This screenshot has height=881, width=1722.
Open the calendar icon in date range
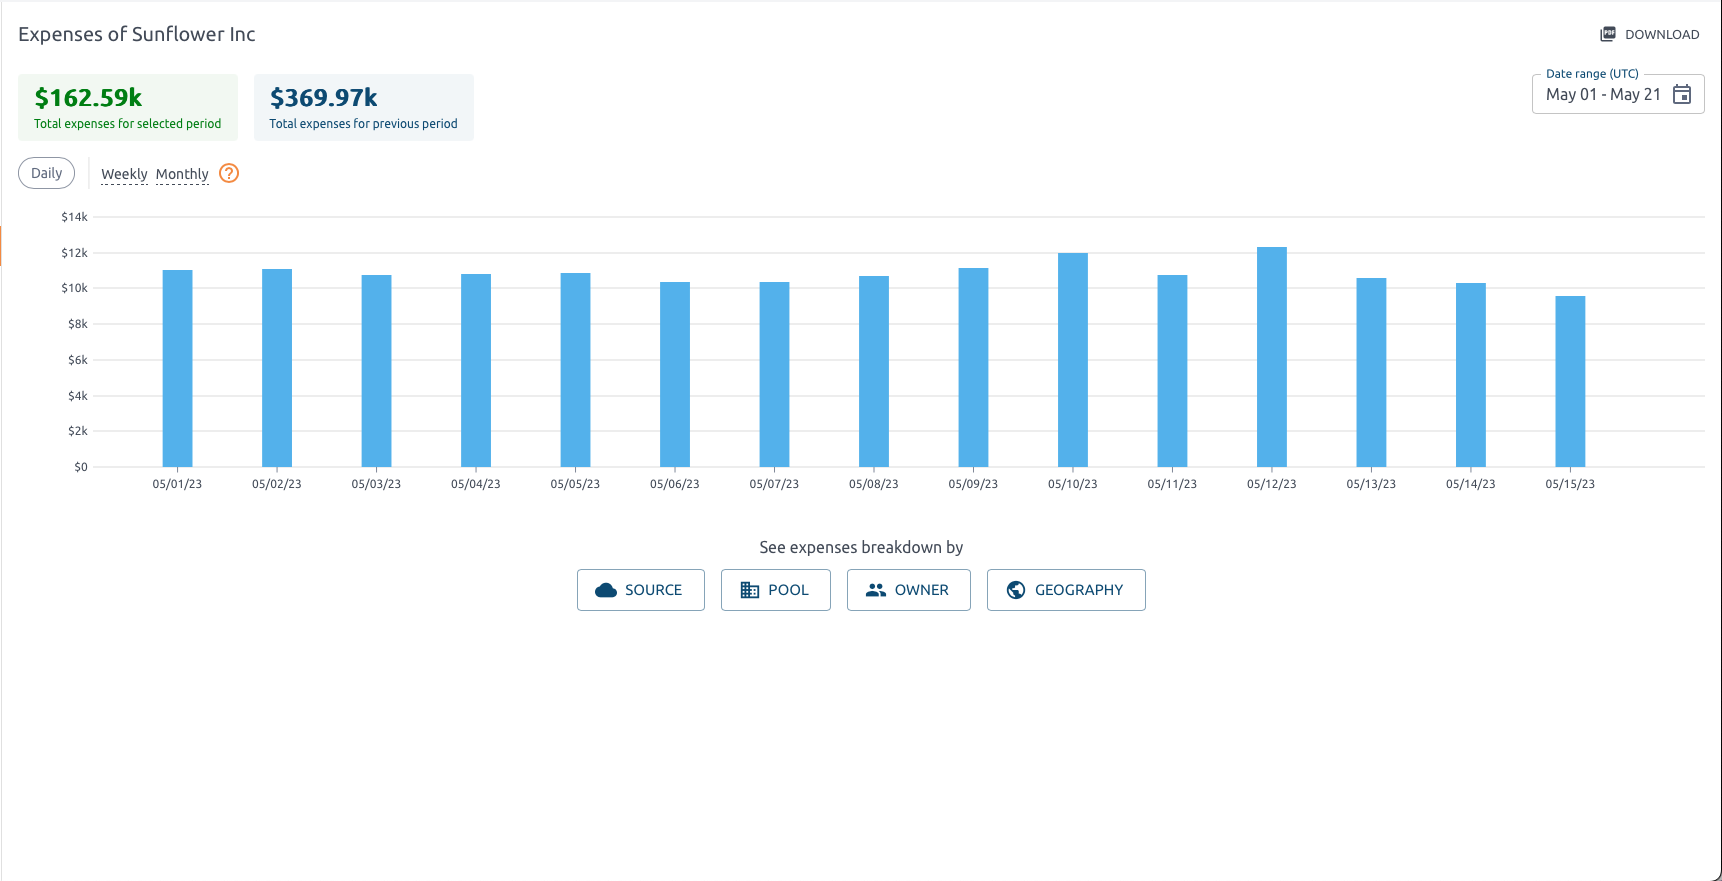pyautogui.click(x=1682, y=94)
